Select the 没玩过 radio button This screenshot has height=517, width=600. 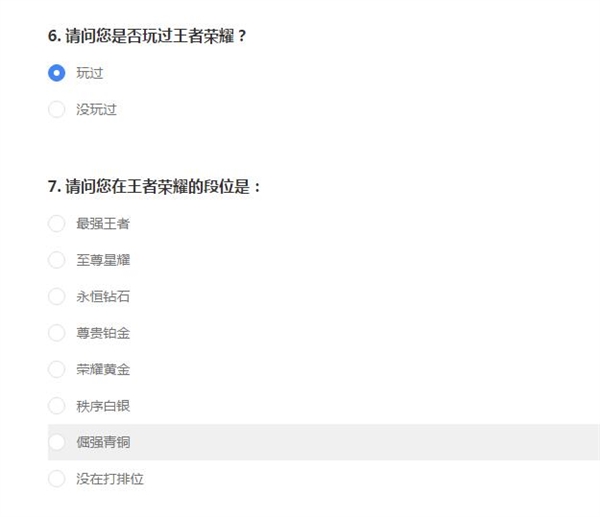[x=56, y=109]
